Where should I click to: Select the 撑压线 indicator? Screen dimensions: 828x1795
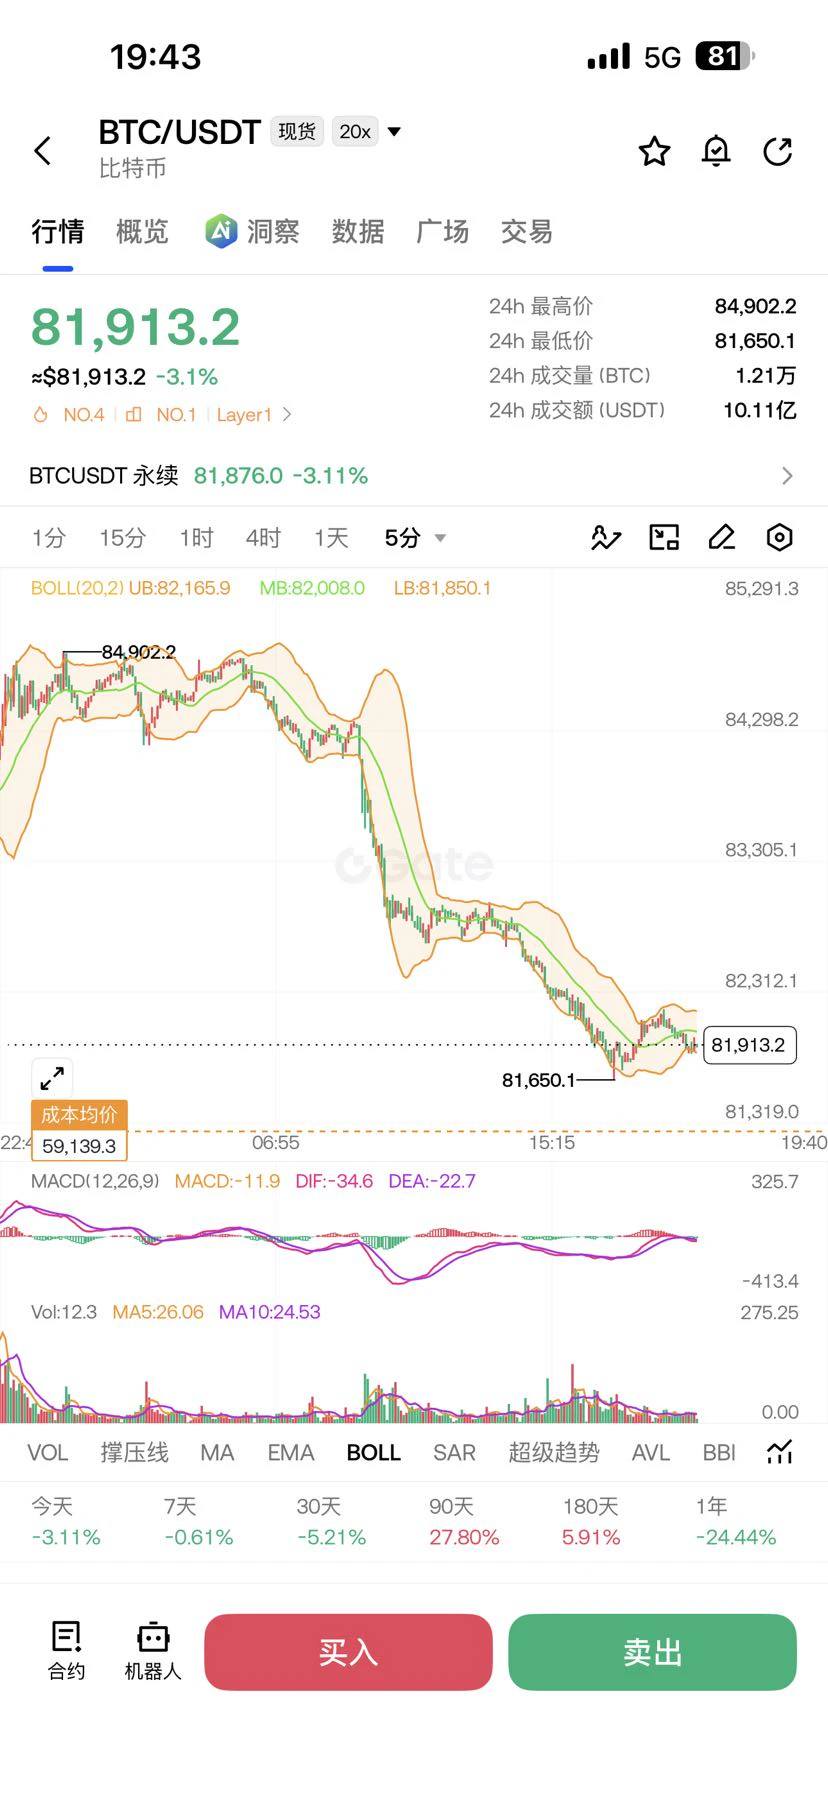point(134,1453)
